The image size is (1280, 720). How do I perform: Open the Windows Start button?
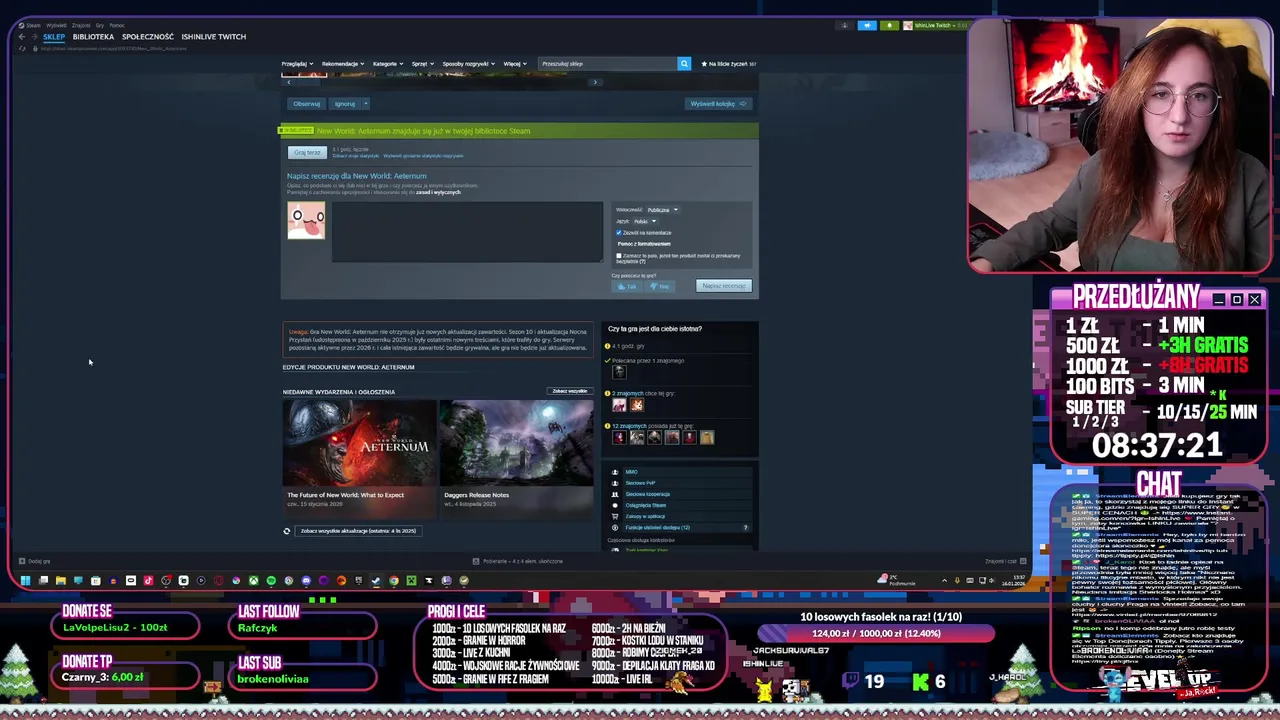25,580
